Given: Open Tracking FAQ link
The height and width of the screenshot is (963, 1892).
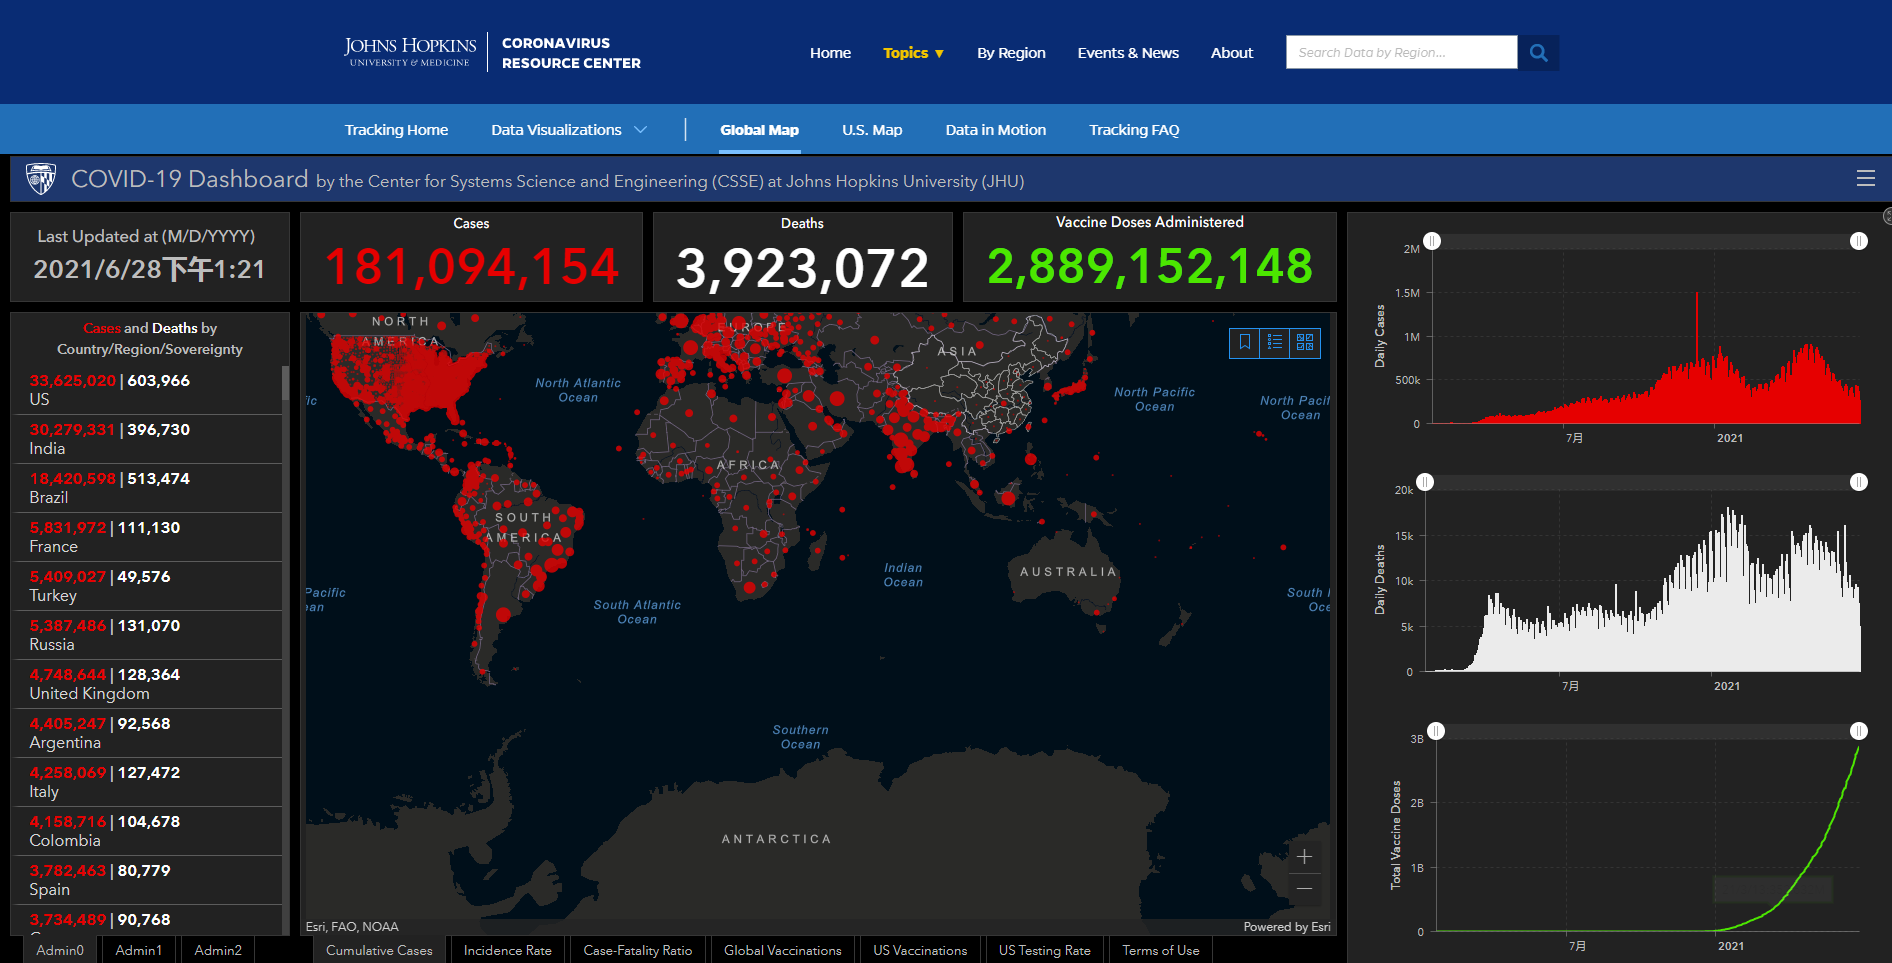Looking at the screenshot, I should (1134, 130).
